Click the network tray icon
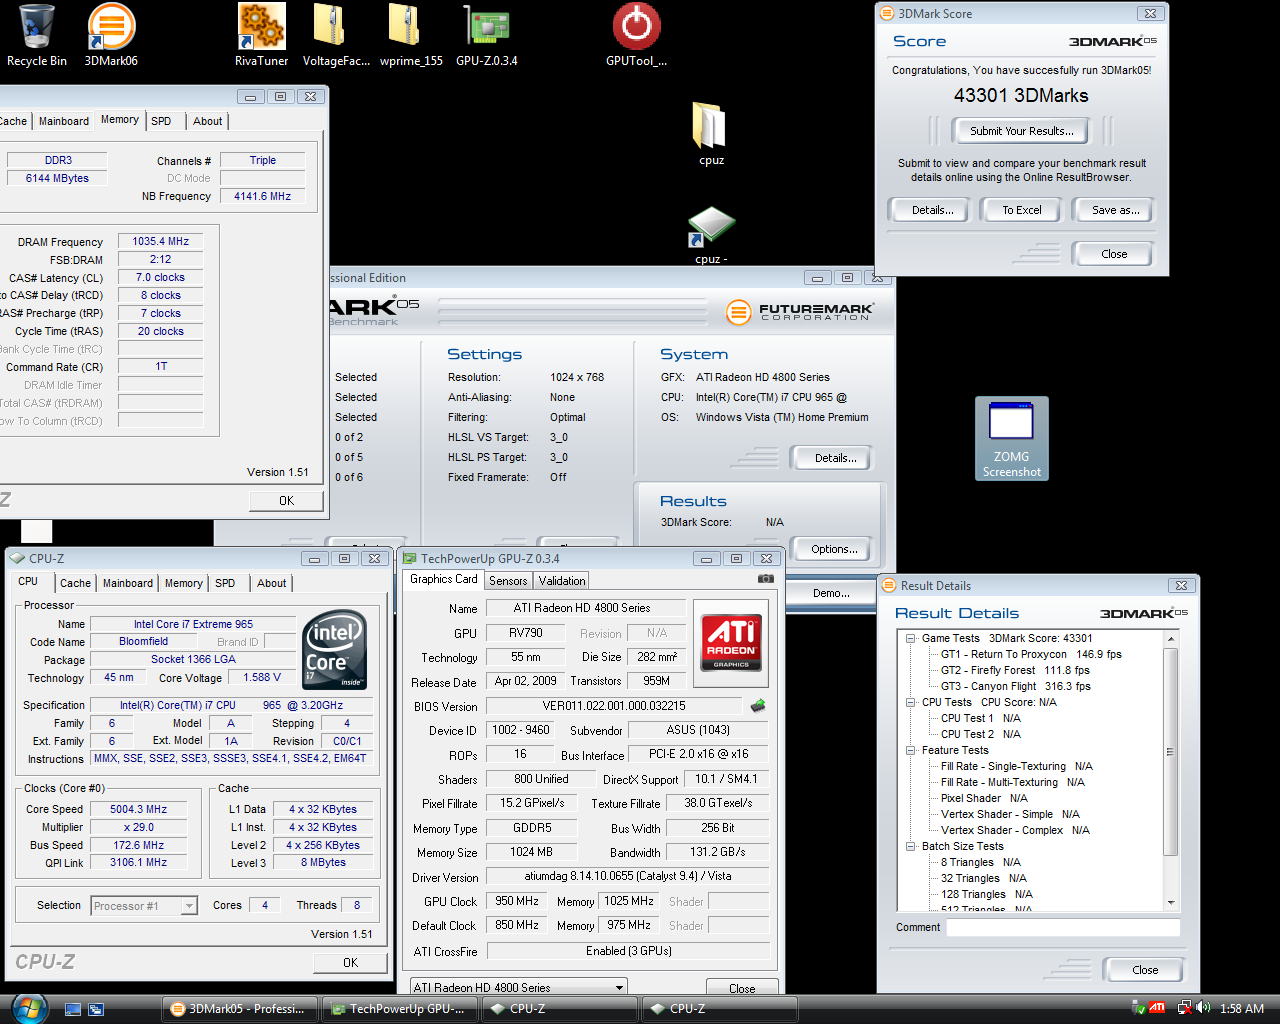 tap(1185, 1008)
